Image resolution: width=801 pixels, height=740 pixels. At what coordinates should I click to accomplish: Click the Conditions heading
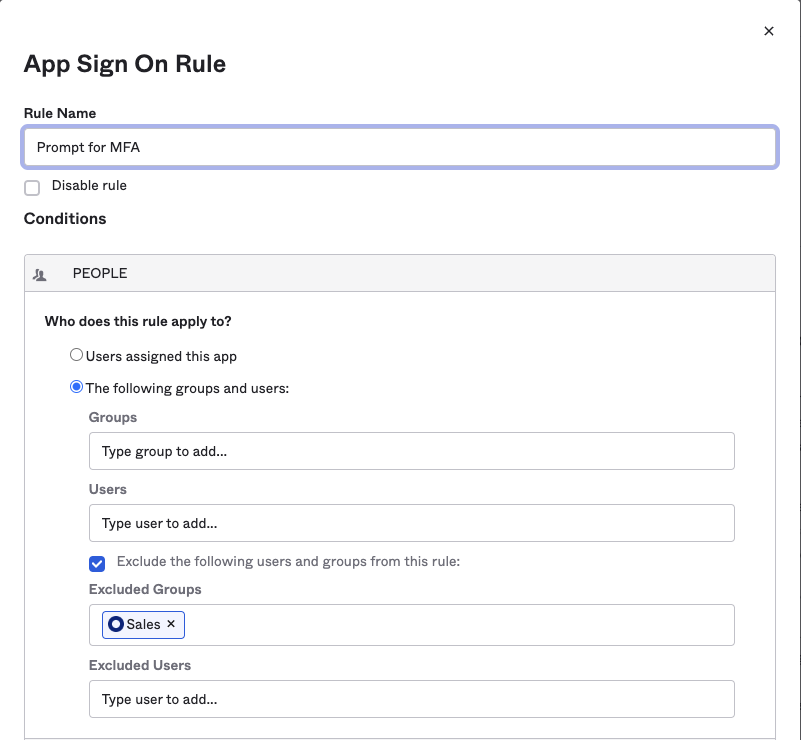(65, 218)
